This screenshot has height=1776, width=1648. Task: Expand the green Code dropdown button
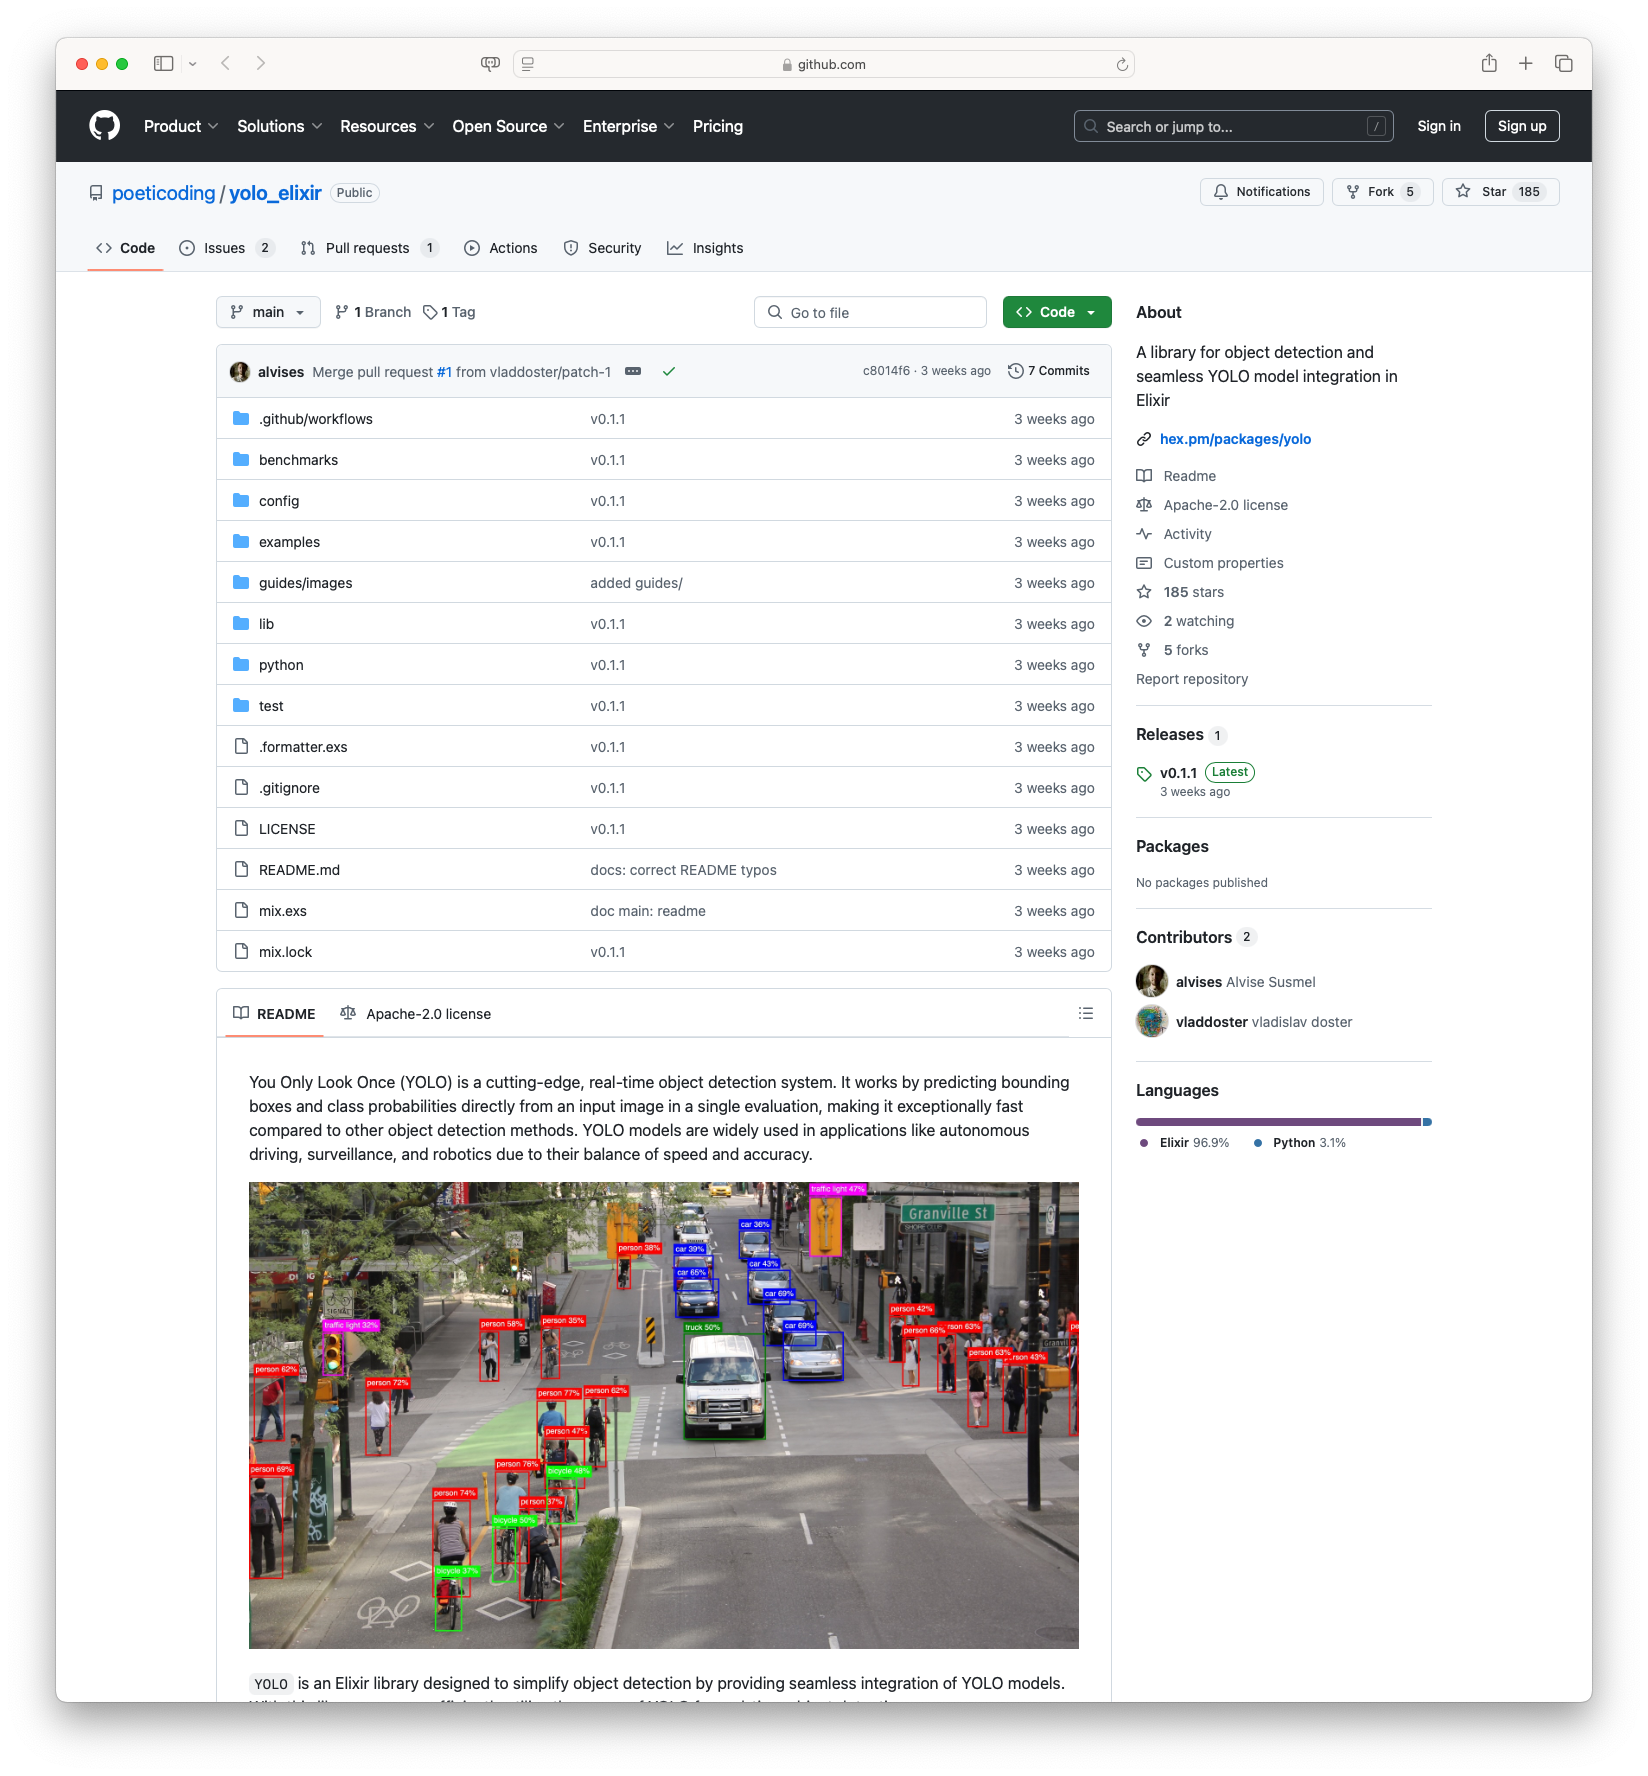coord(1057,312)
